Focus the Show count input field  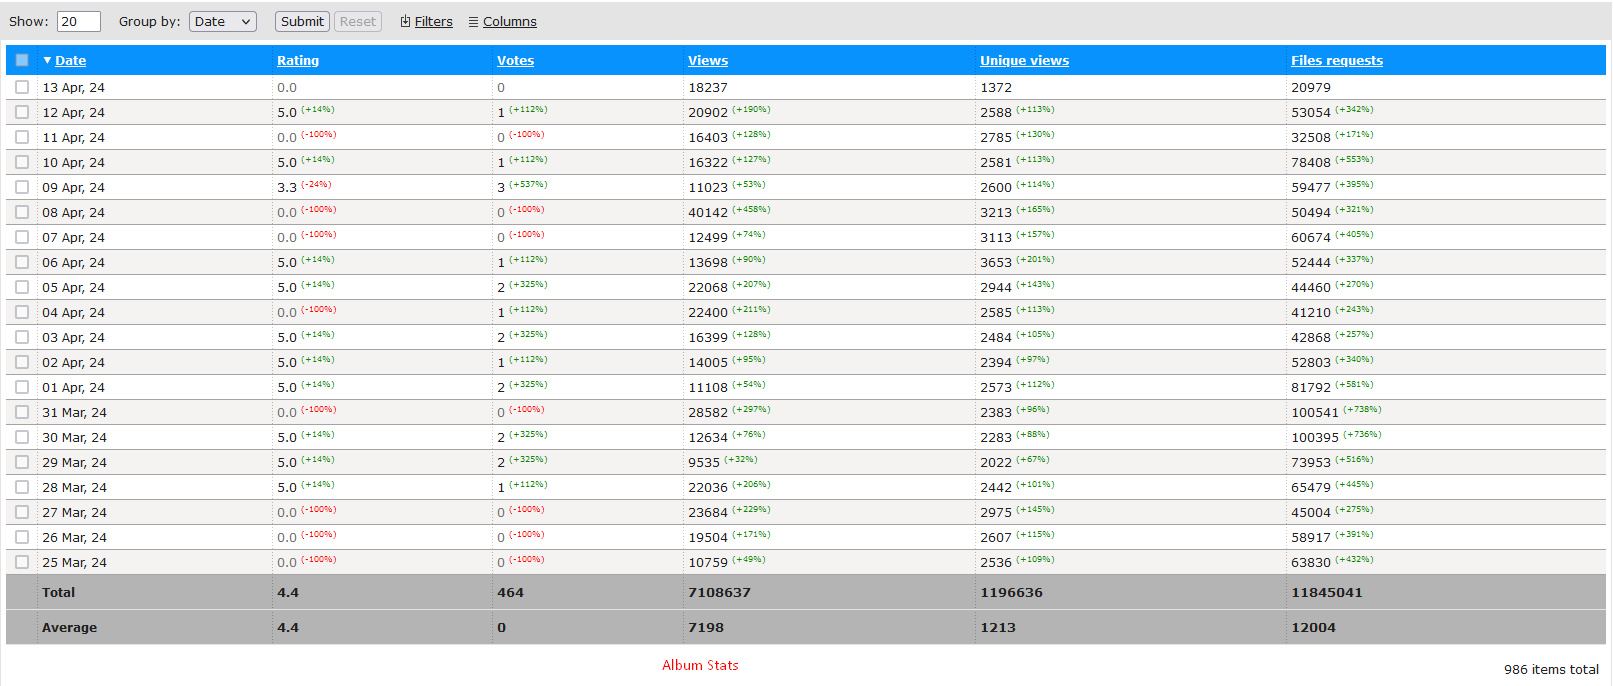pyautogui.click(x=79, y=21)
